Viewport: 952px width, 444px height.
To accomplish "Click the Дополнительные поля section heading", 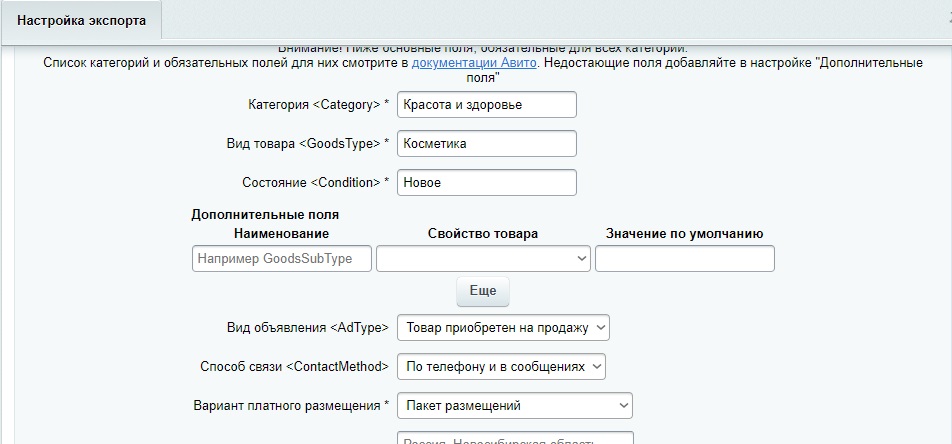I will 265,214.
